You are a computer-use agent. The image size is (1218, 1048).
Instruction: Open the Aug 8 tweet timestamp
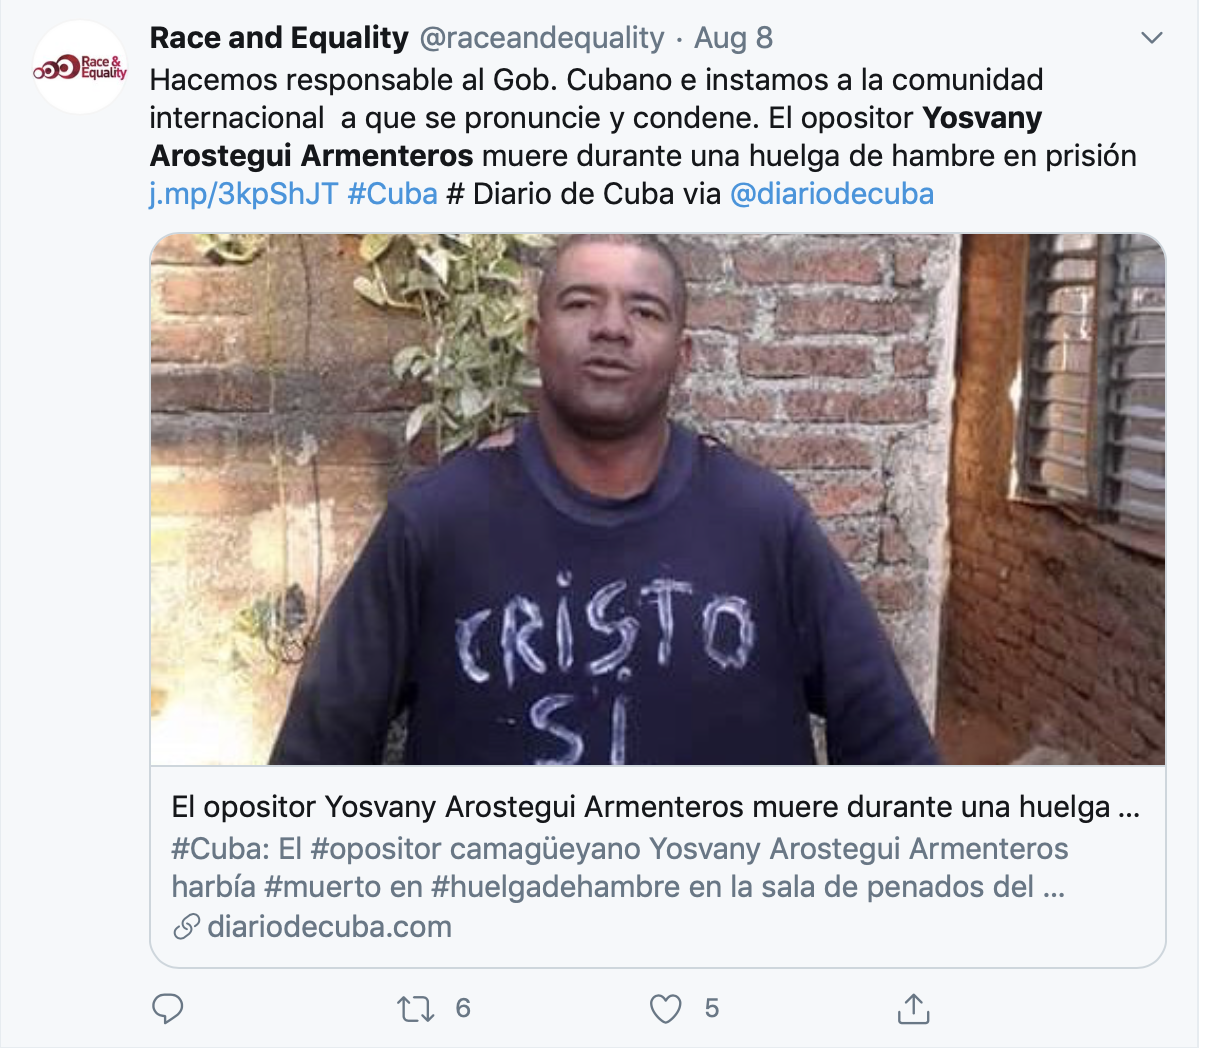pos(733,38)
